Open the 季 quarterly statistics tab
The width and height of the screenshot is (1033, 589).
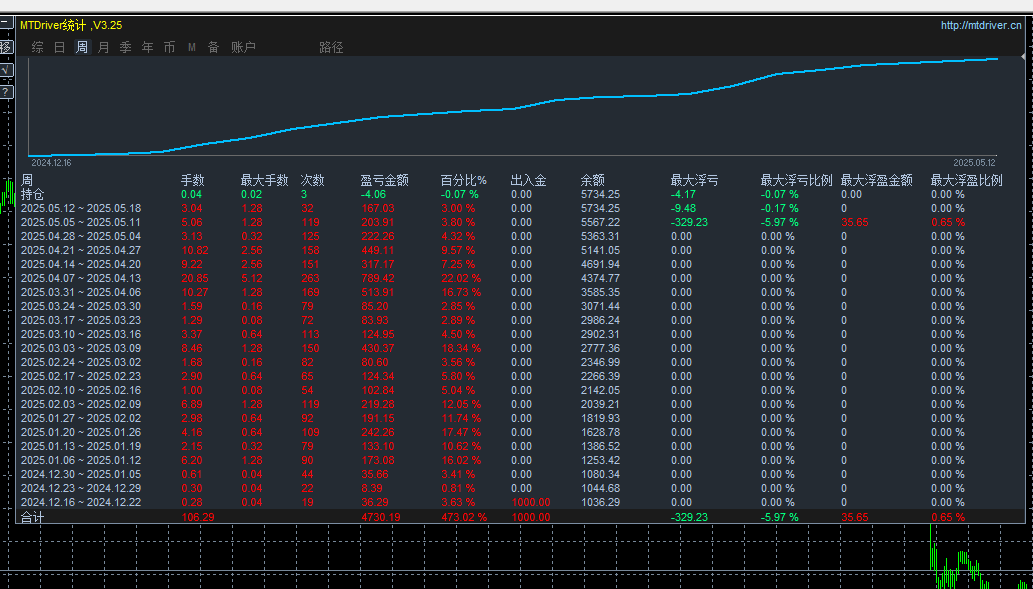125,47
